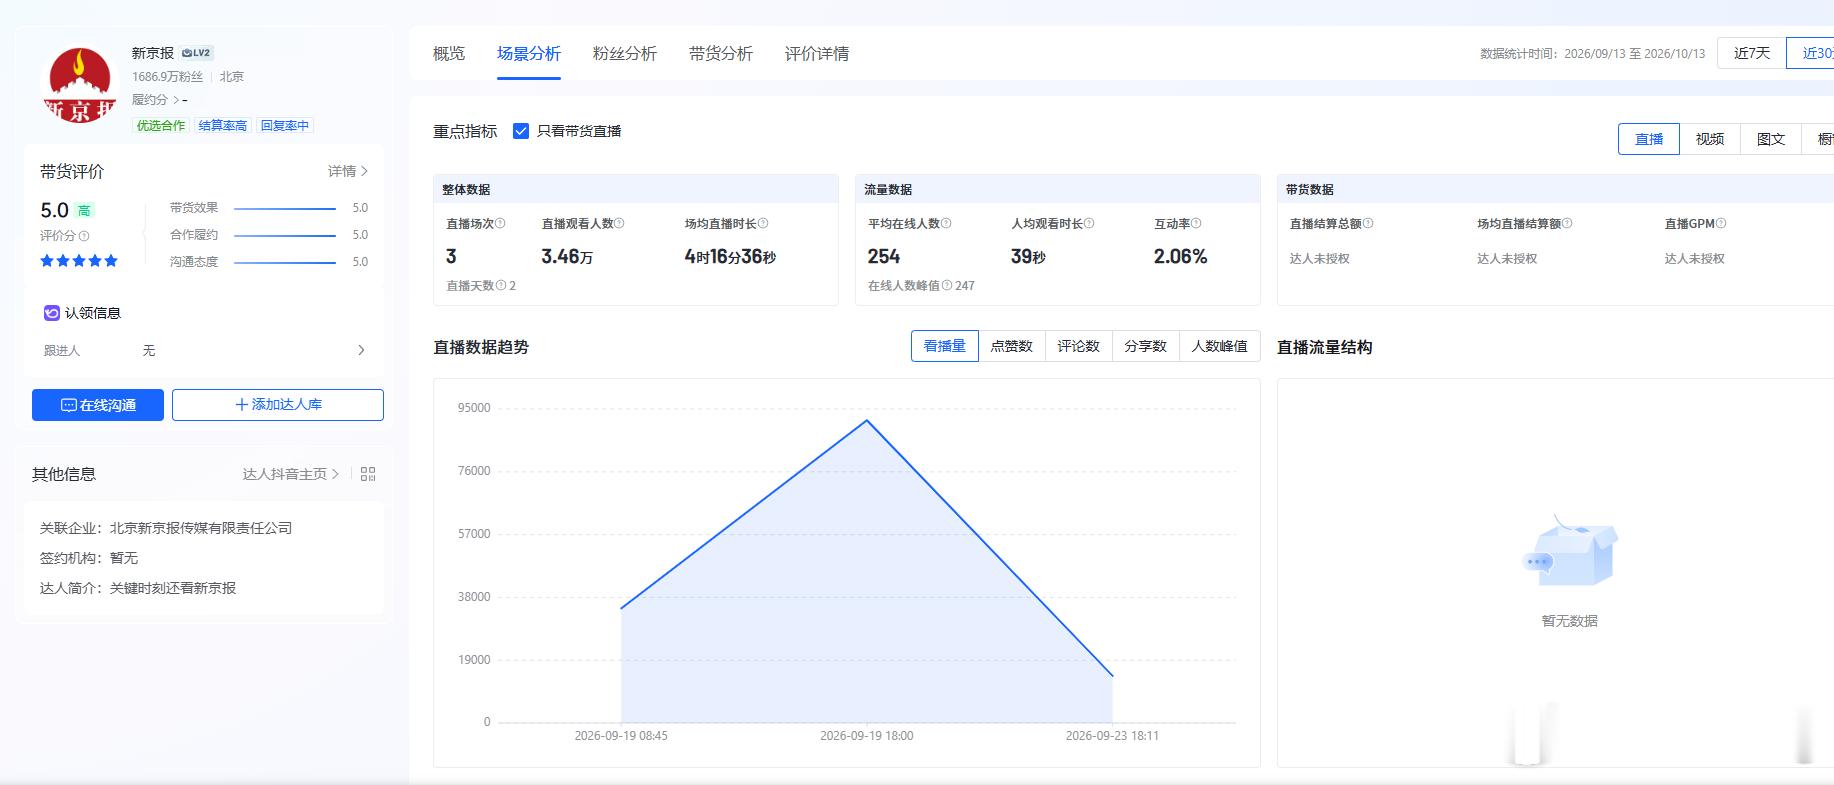Click the info icon next to 平均在线人数

click(x=946, y=224)
